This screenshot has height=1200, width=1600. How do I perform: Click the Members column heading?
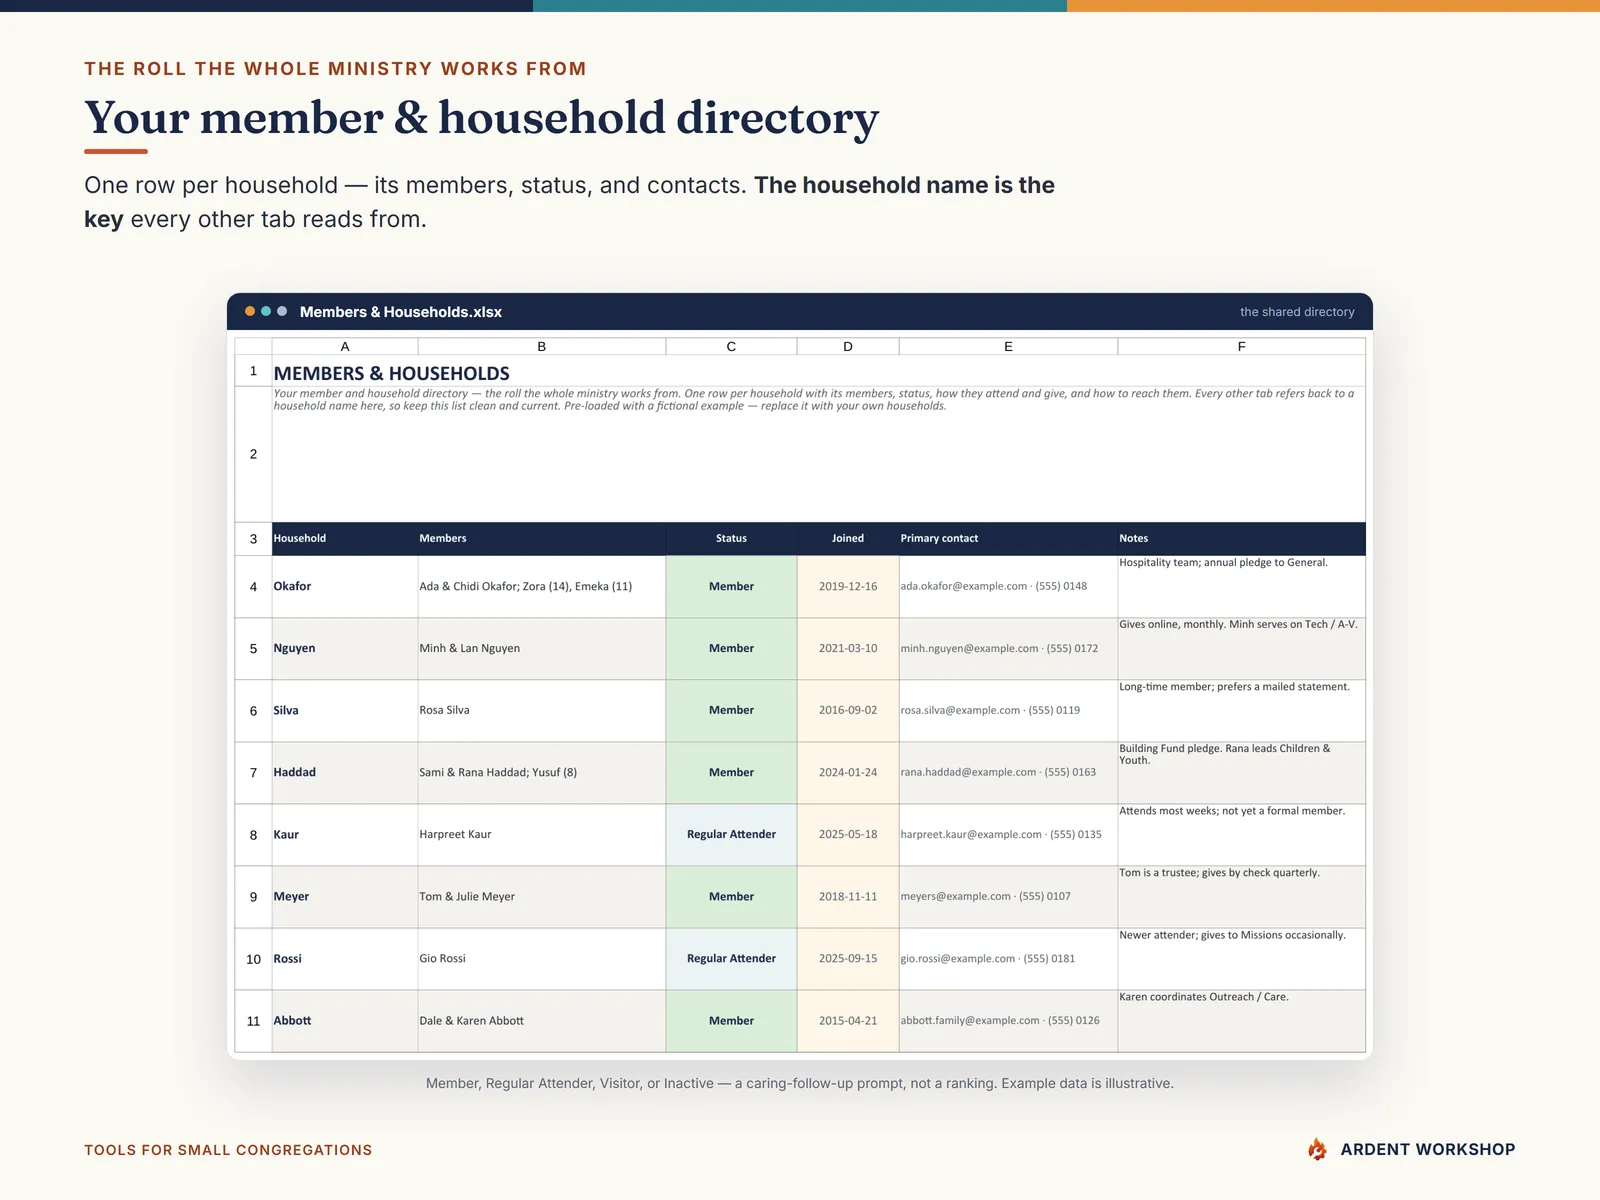(542, 538)
